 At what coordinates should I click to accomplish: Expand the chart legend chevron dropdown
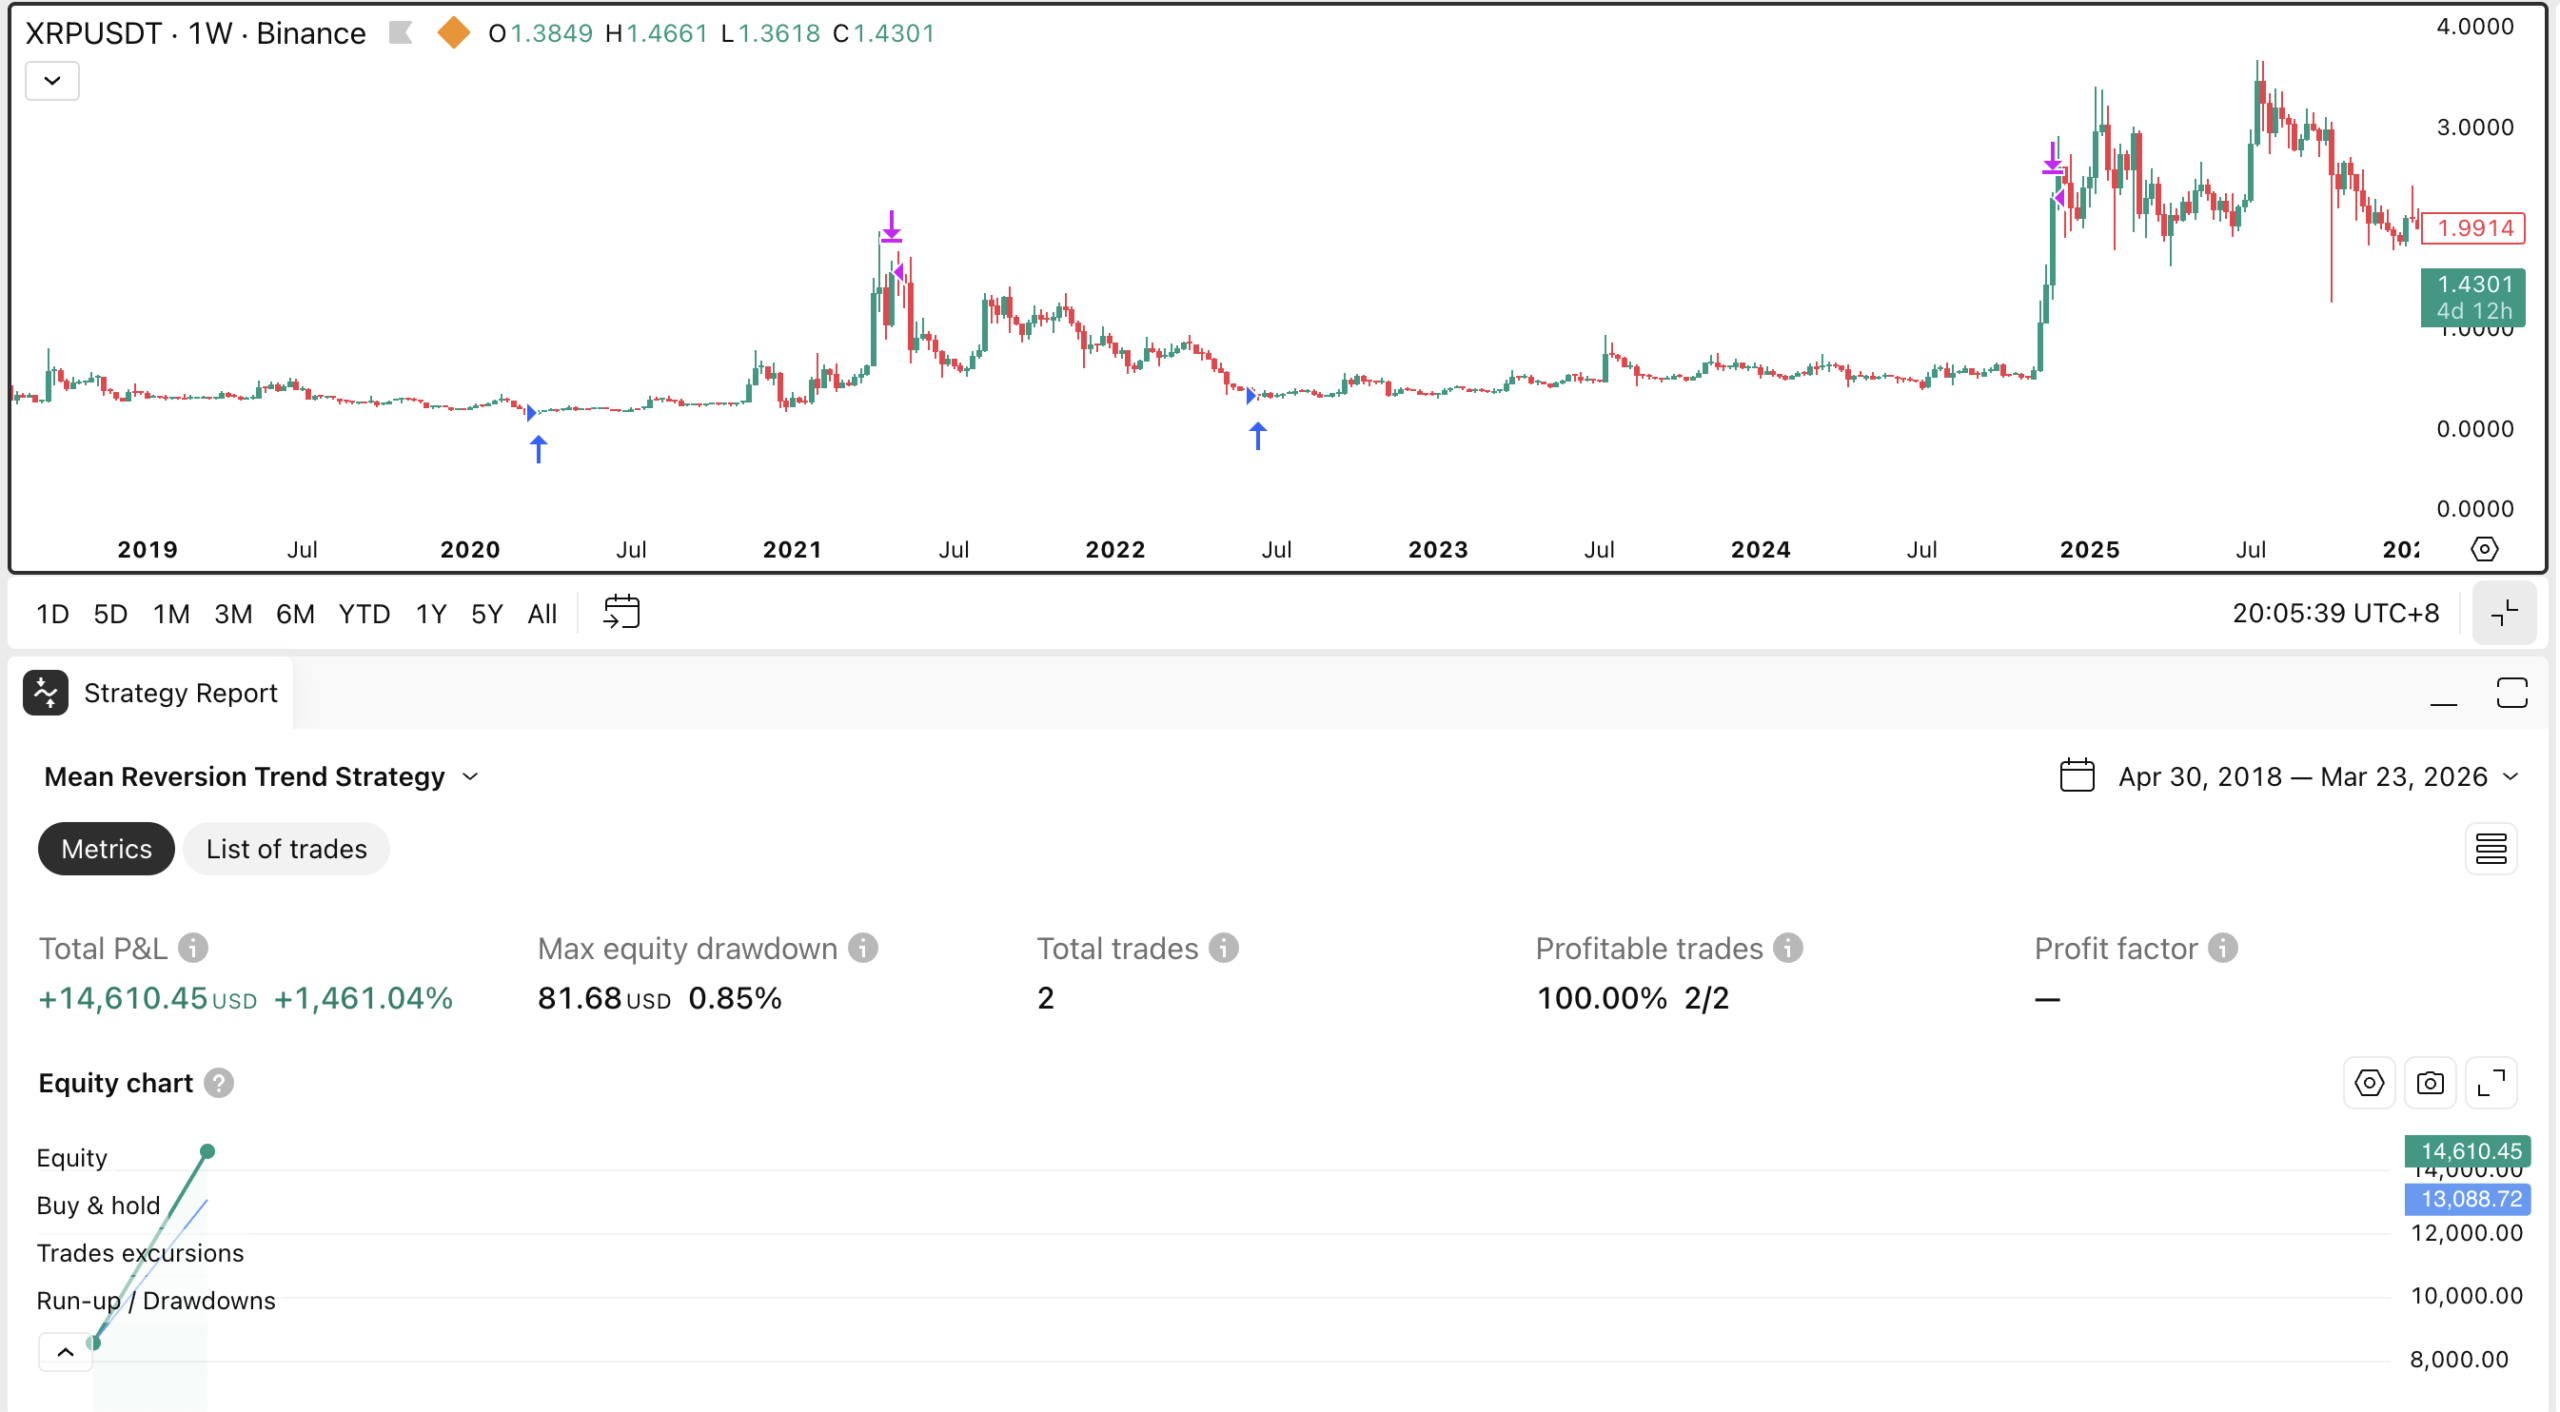point(52,81)
